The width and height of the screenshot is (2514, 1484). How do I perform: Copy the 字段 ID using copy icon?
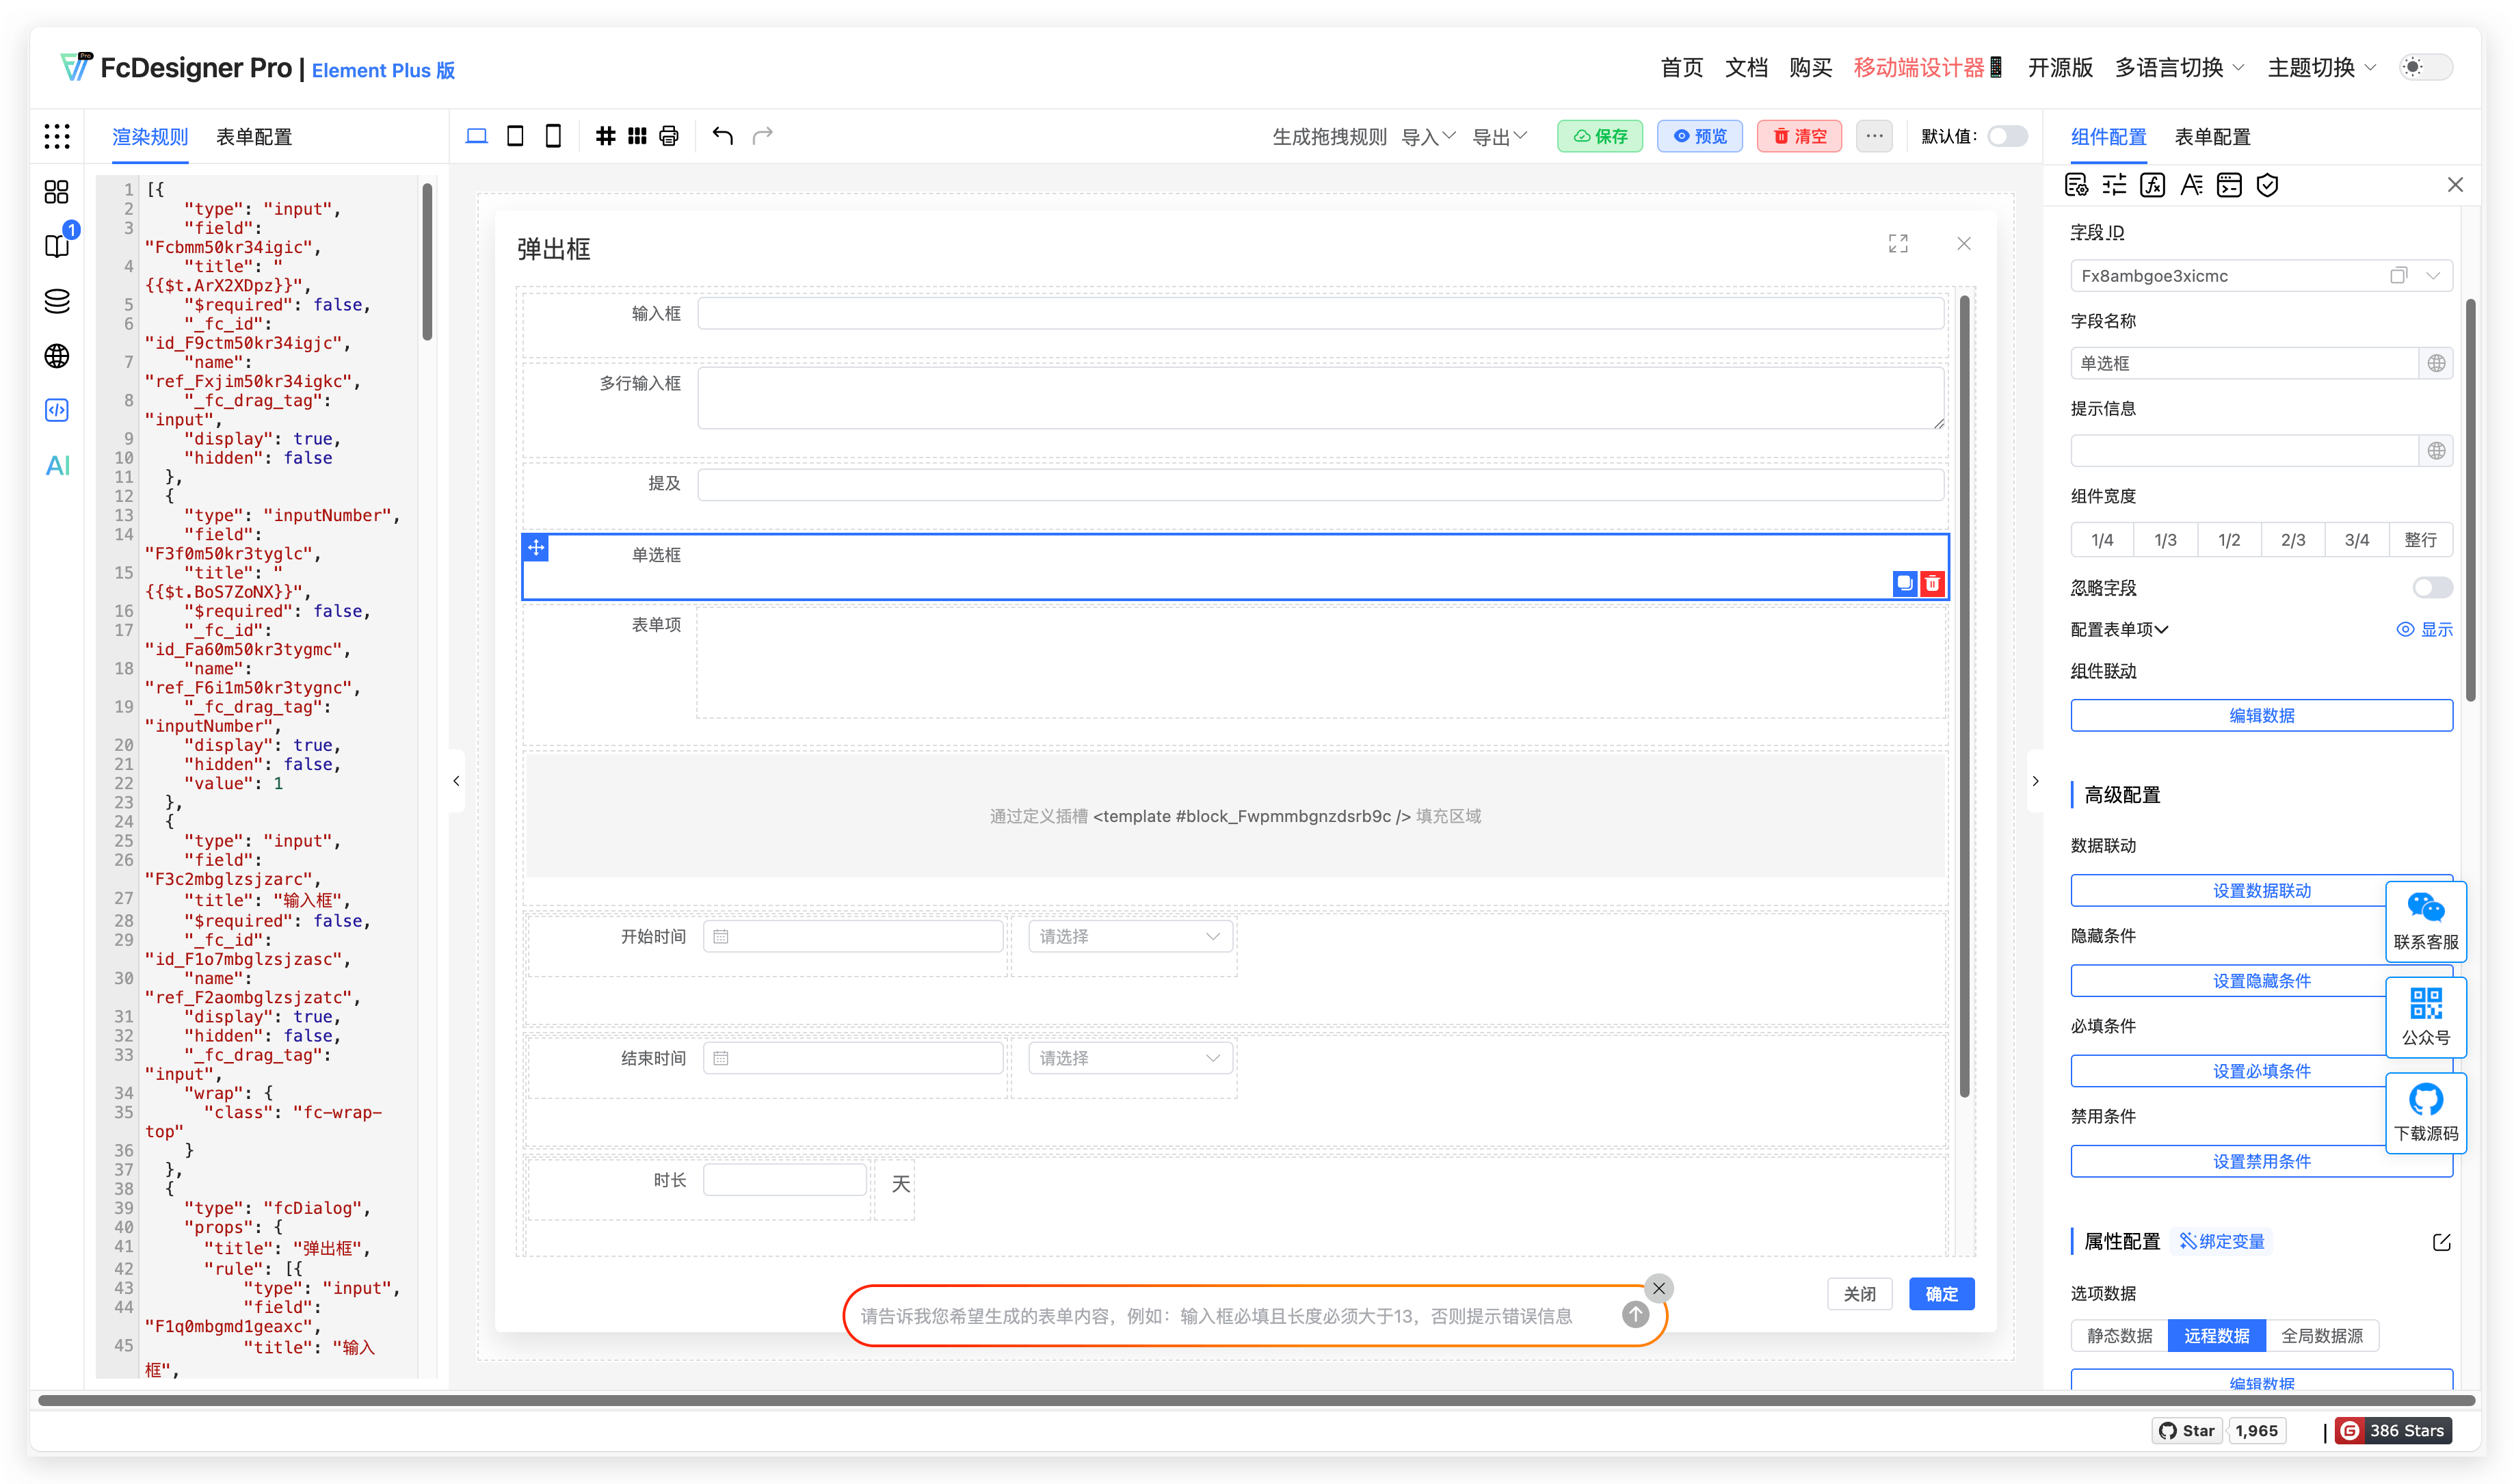pyautogui.click(x=2398, y=275)
